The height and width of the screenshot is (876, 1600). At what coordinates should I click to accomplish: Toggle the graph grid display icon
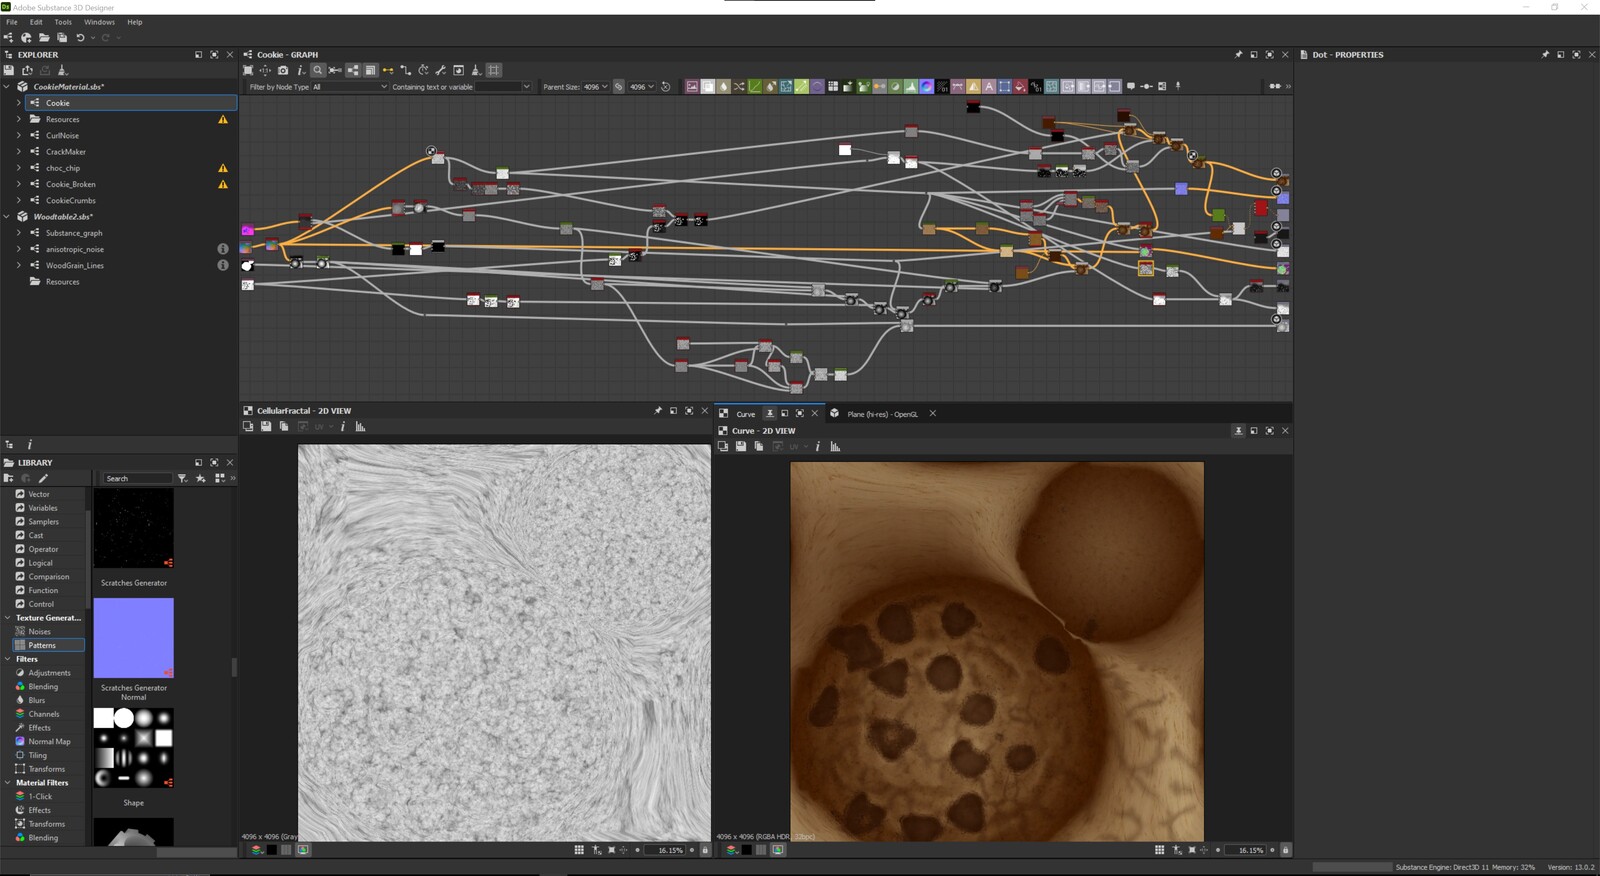pyautogui.click(x=494, y=70)
